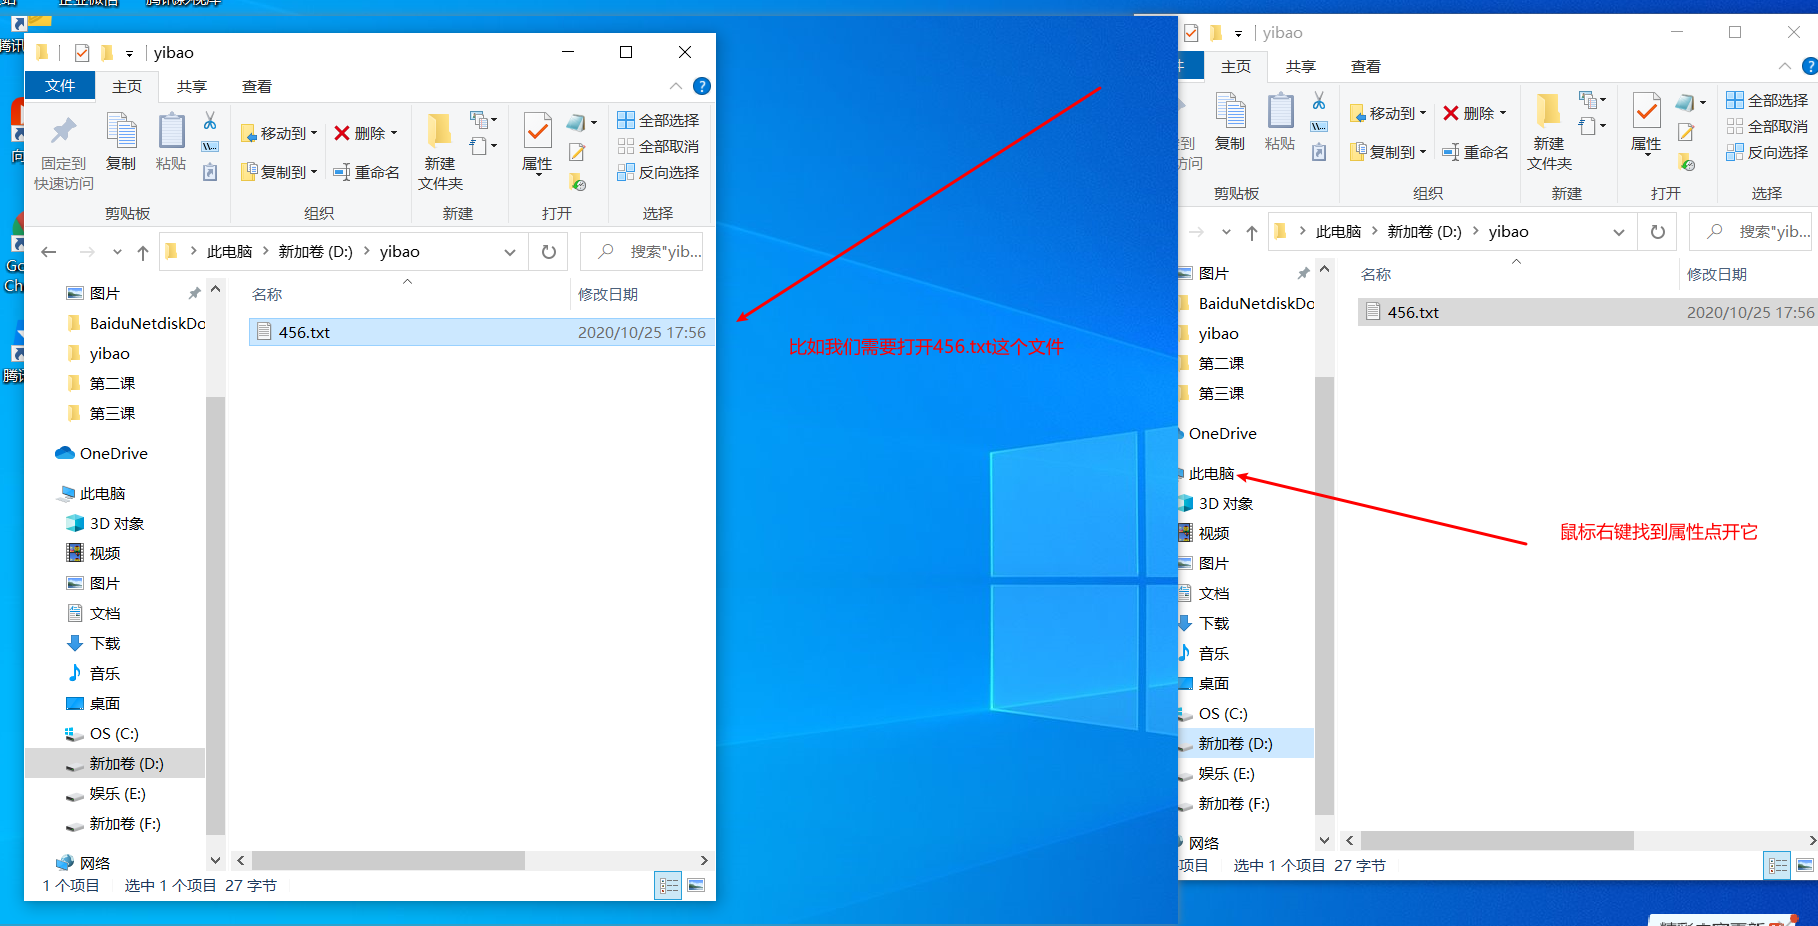Open the File tab in left window
Image resolution: width=1818 pixels, height=926 pixels.
click(x=60, y=86)
